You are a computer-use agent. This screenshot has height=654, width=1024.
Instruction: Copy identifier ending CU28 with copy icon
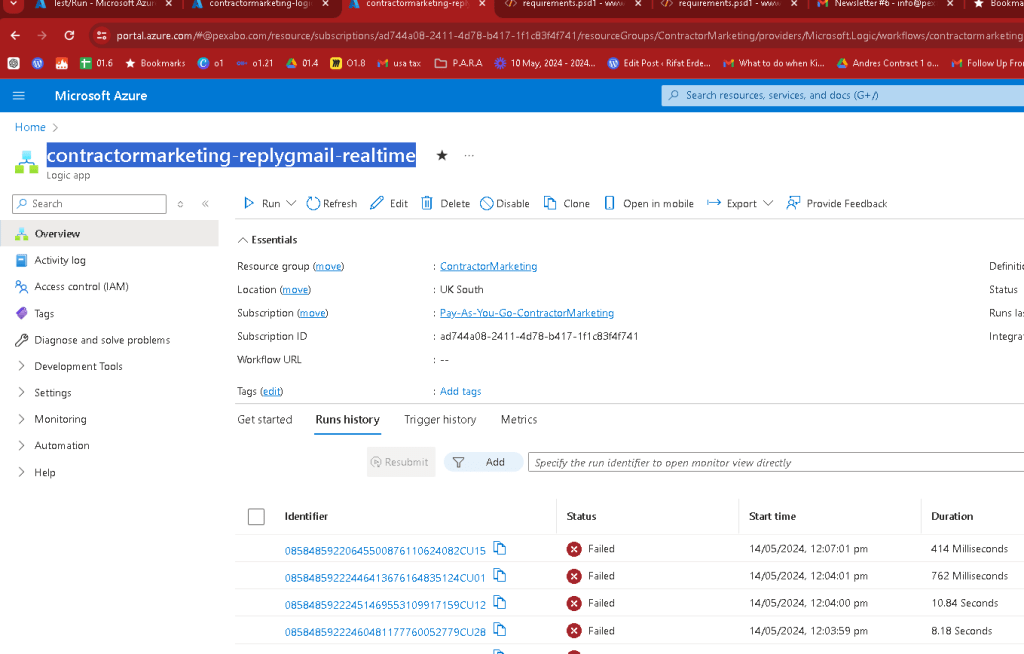click(500, 630)
